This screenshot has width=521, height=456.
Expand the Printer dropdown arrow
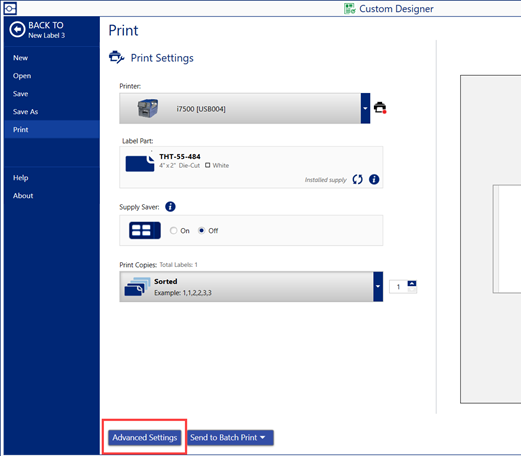[x=365, y=108]
